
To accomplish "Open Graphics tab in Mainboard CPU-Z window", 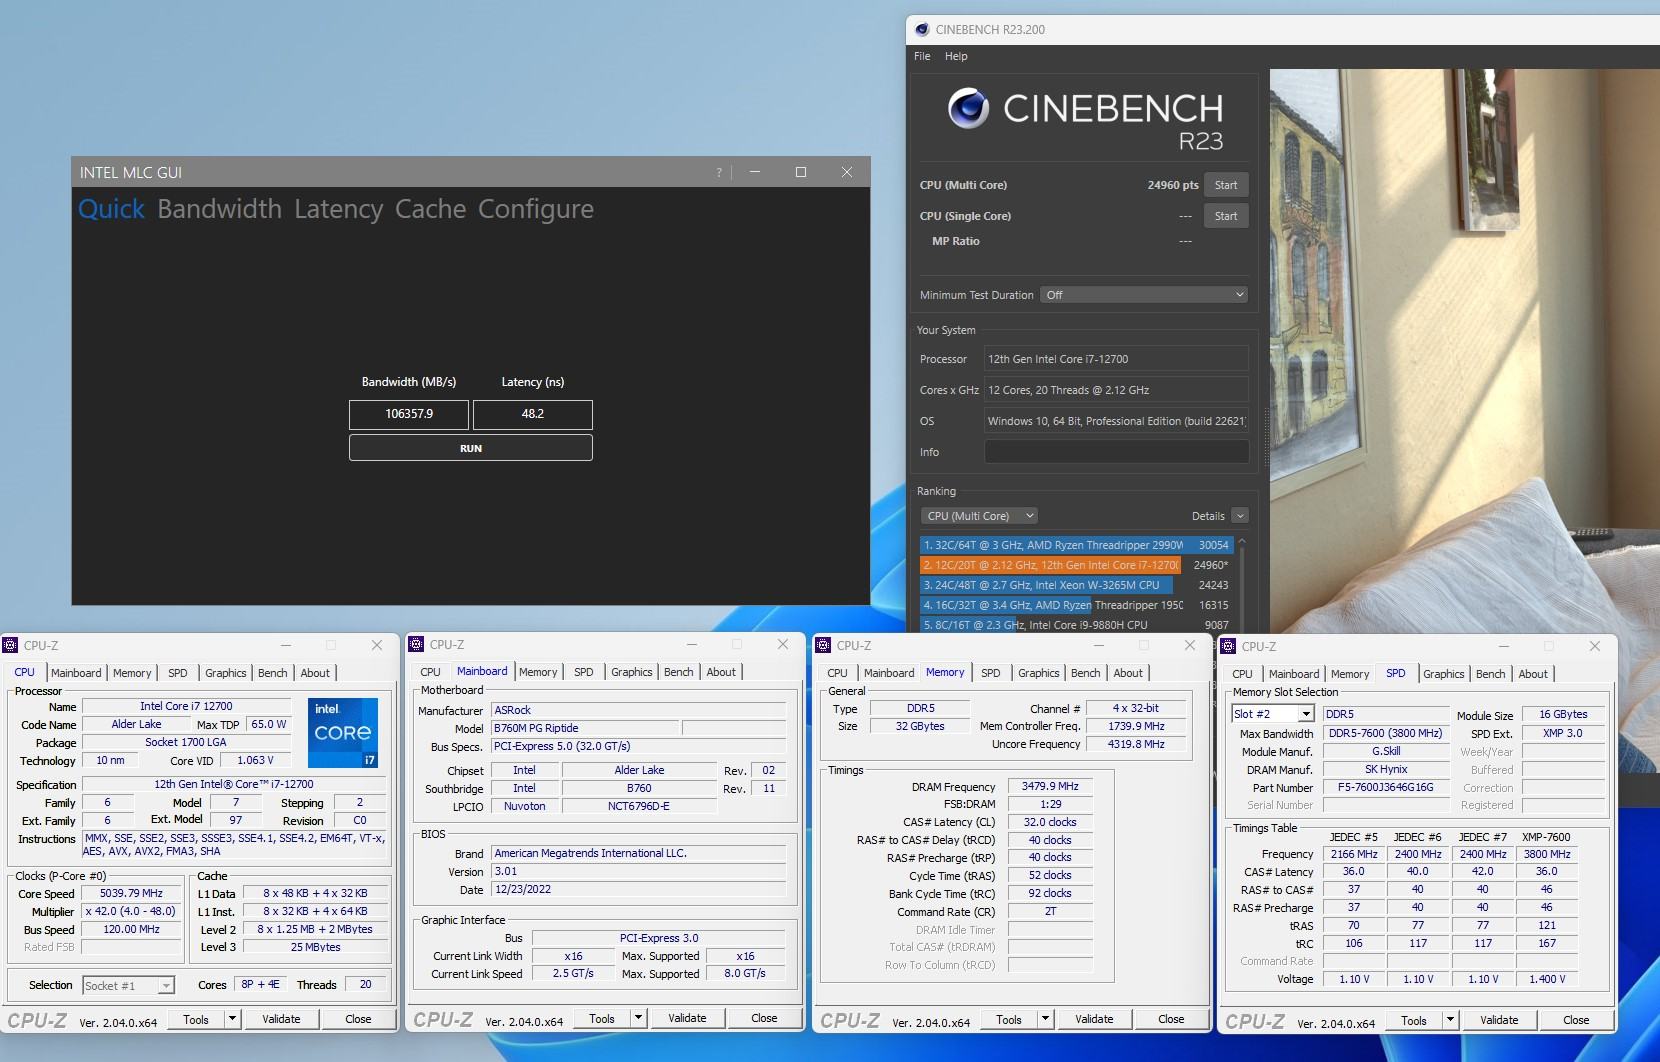I will 631,672.
